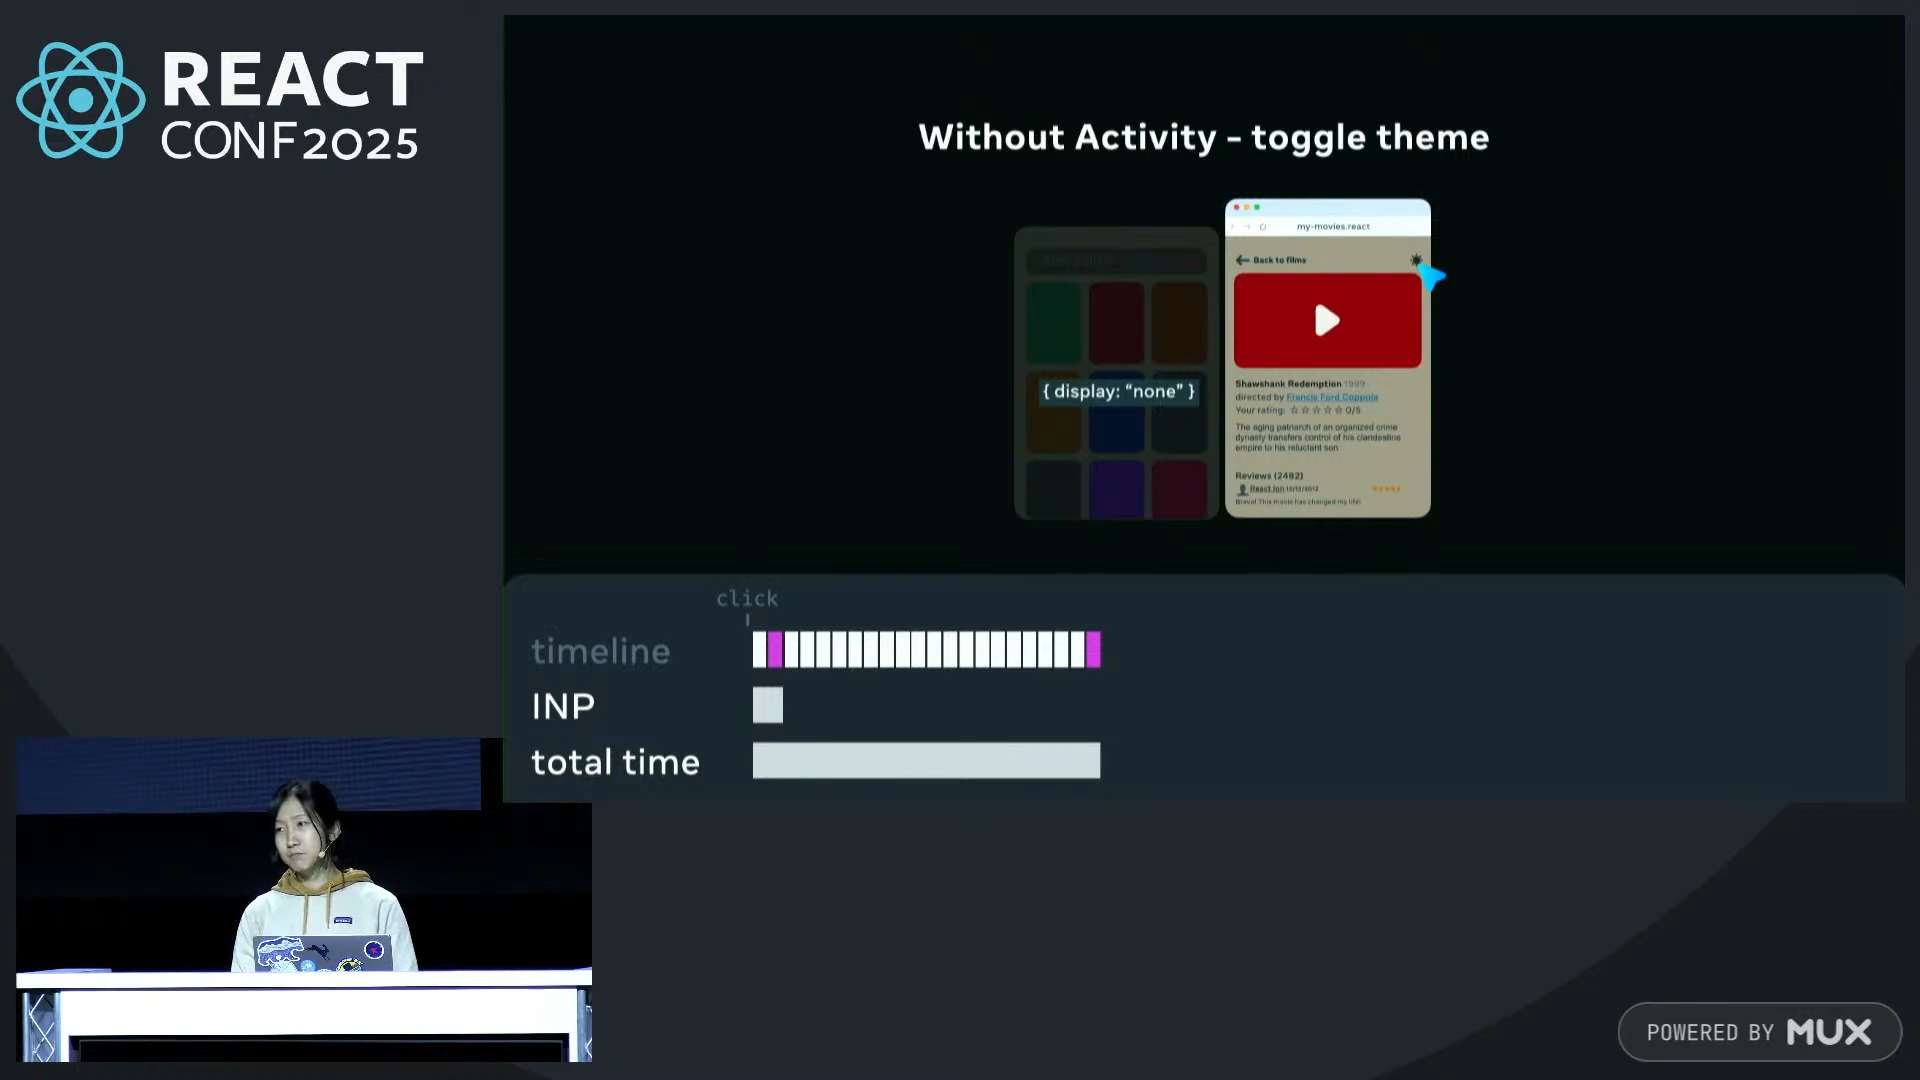The width and height of the screenshot is (1920, 1080).
Task: Click the React Conf atom logo
Action: click(80, 100)
